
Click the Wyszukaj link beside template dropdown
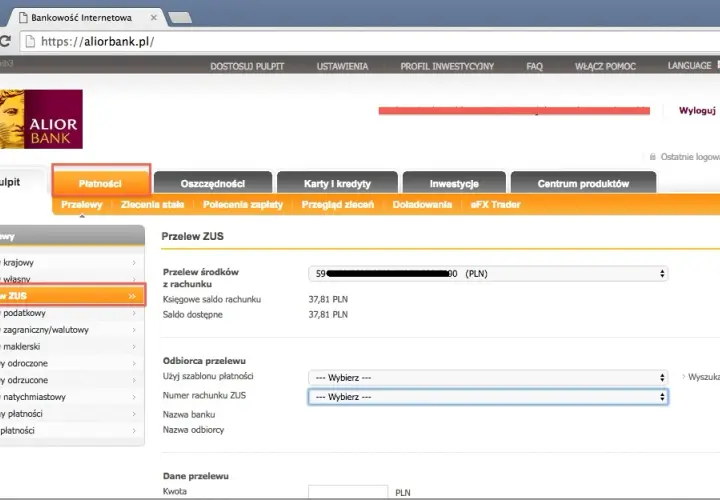pyautogui.click(x=702, y=377)
